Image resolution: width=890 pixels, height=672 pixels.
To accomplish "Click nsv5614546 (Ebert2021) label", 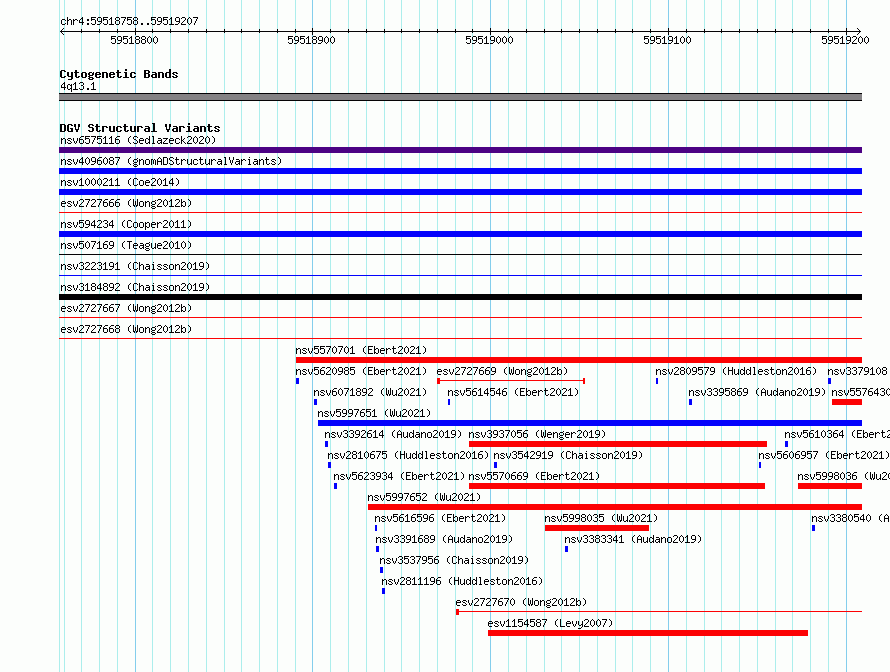I will click(513, 392).
